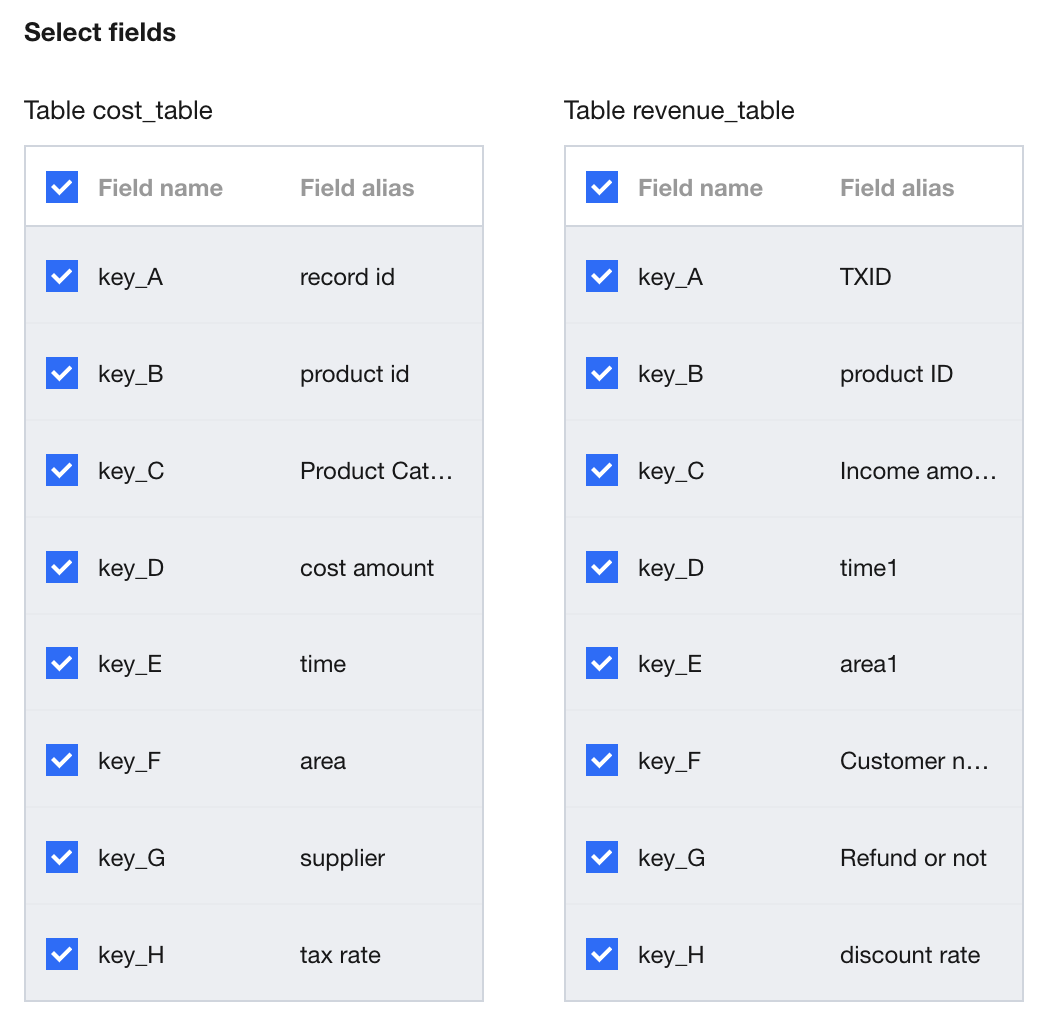Viewport: 1042px width, 1032px height.
Task: Toggle the area field checkbox
Action: point(62,760)
